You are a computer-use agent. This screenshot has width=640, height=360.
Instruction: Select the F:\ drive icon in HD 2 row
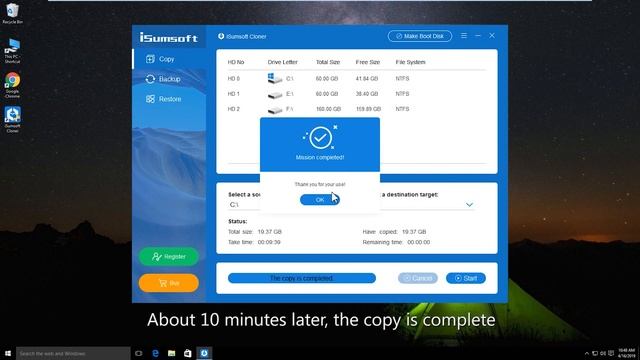[x=275, y=109]
